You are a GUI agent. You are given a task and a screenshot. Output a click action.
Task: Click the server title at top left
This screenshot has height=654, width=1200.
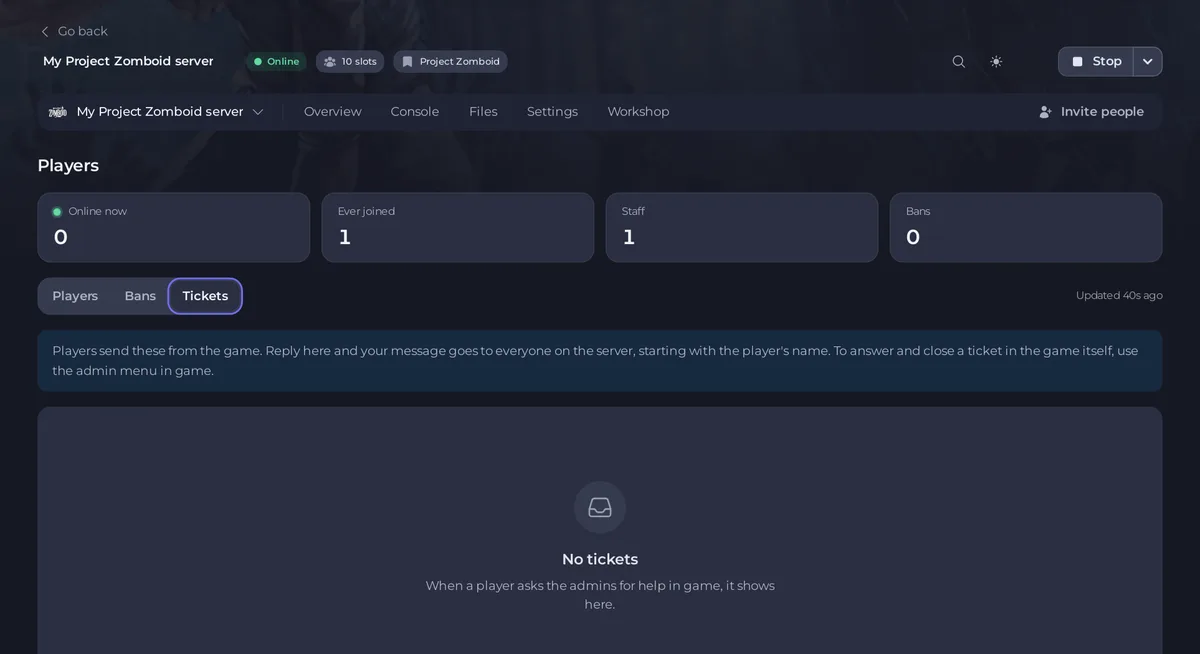click(128, 61)
